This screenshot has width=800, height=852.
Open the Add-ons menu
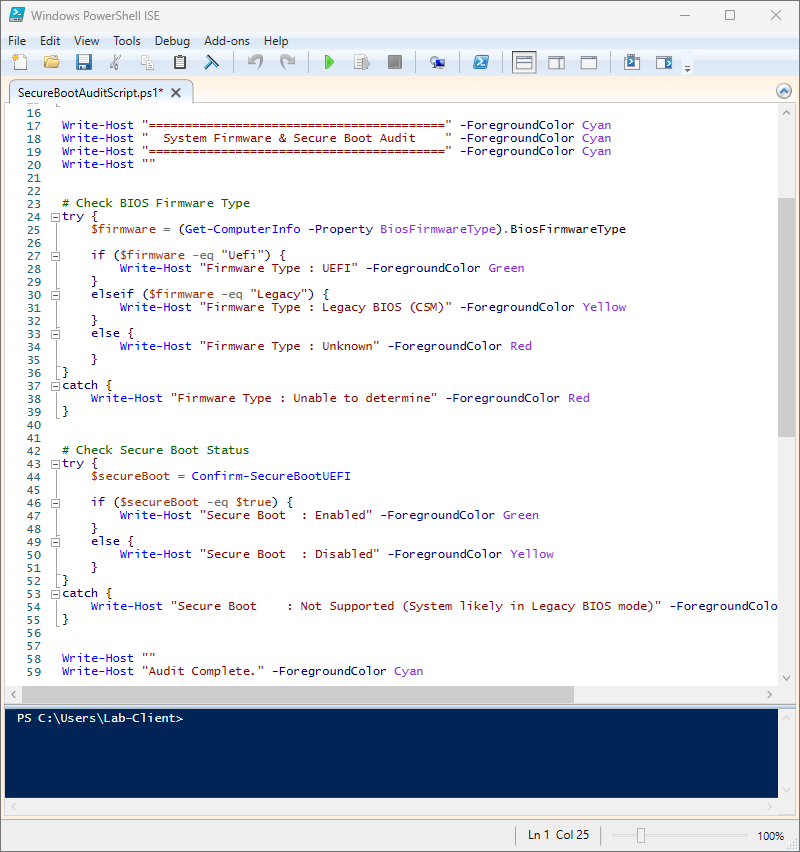click(226, 41)
